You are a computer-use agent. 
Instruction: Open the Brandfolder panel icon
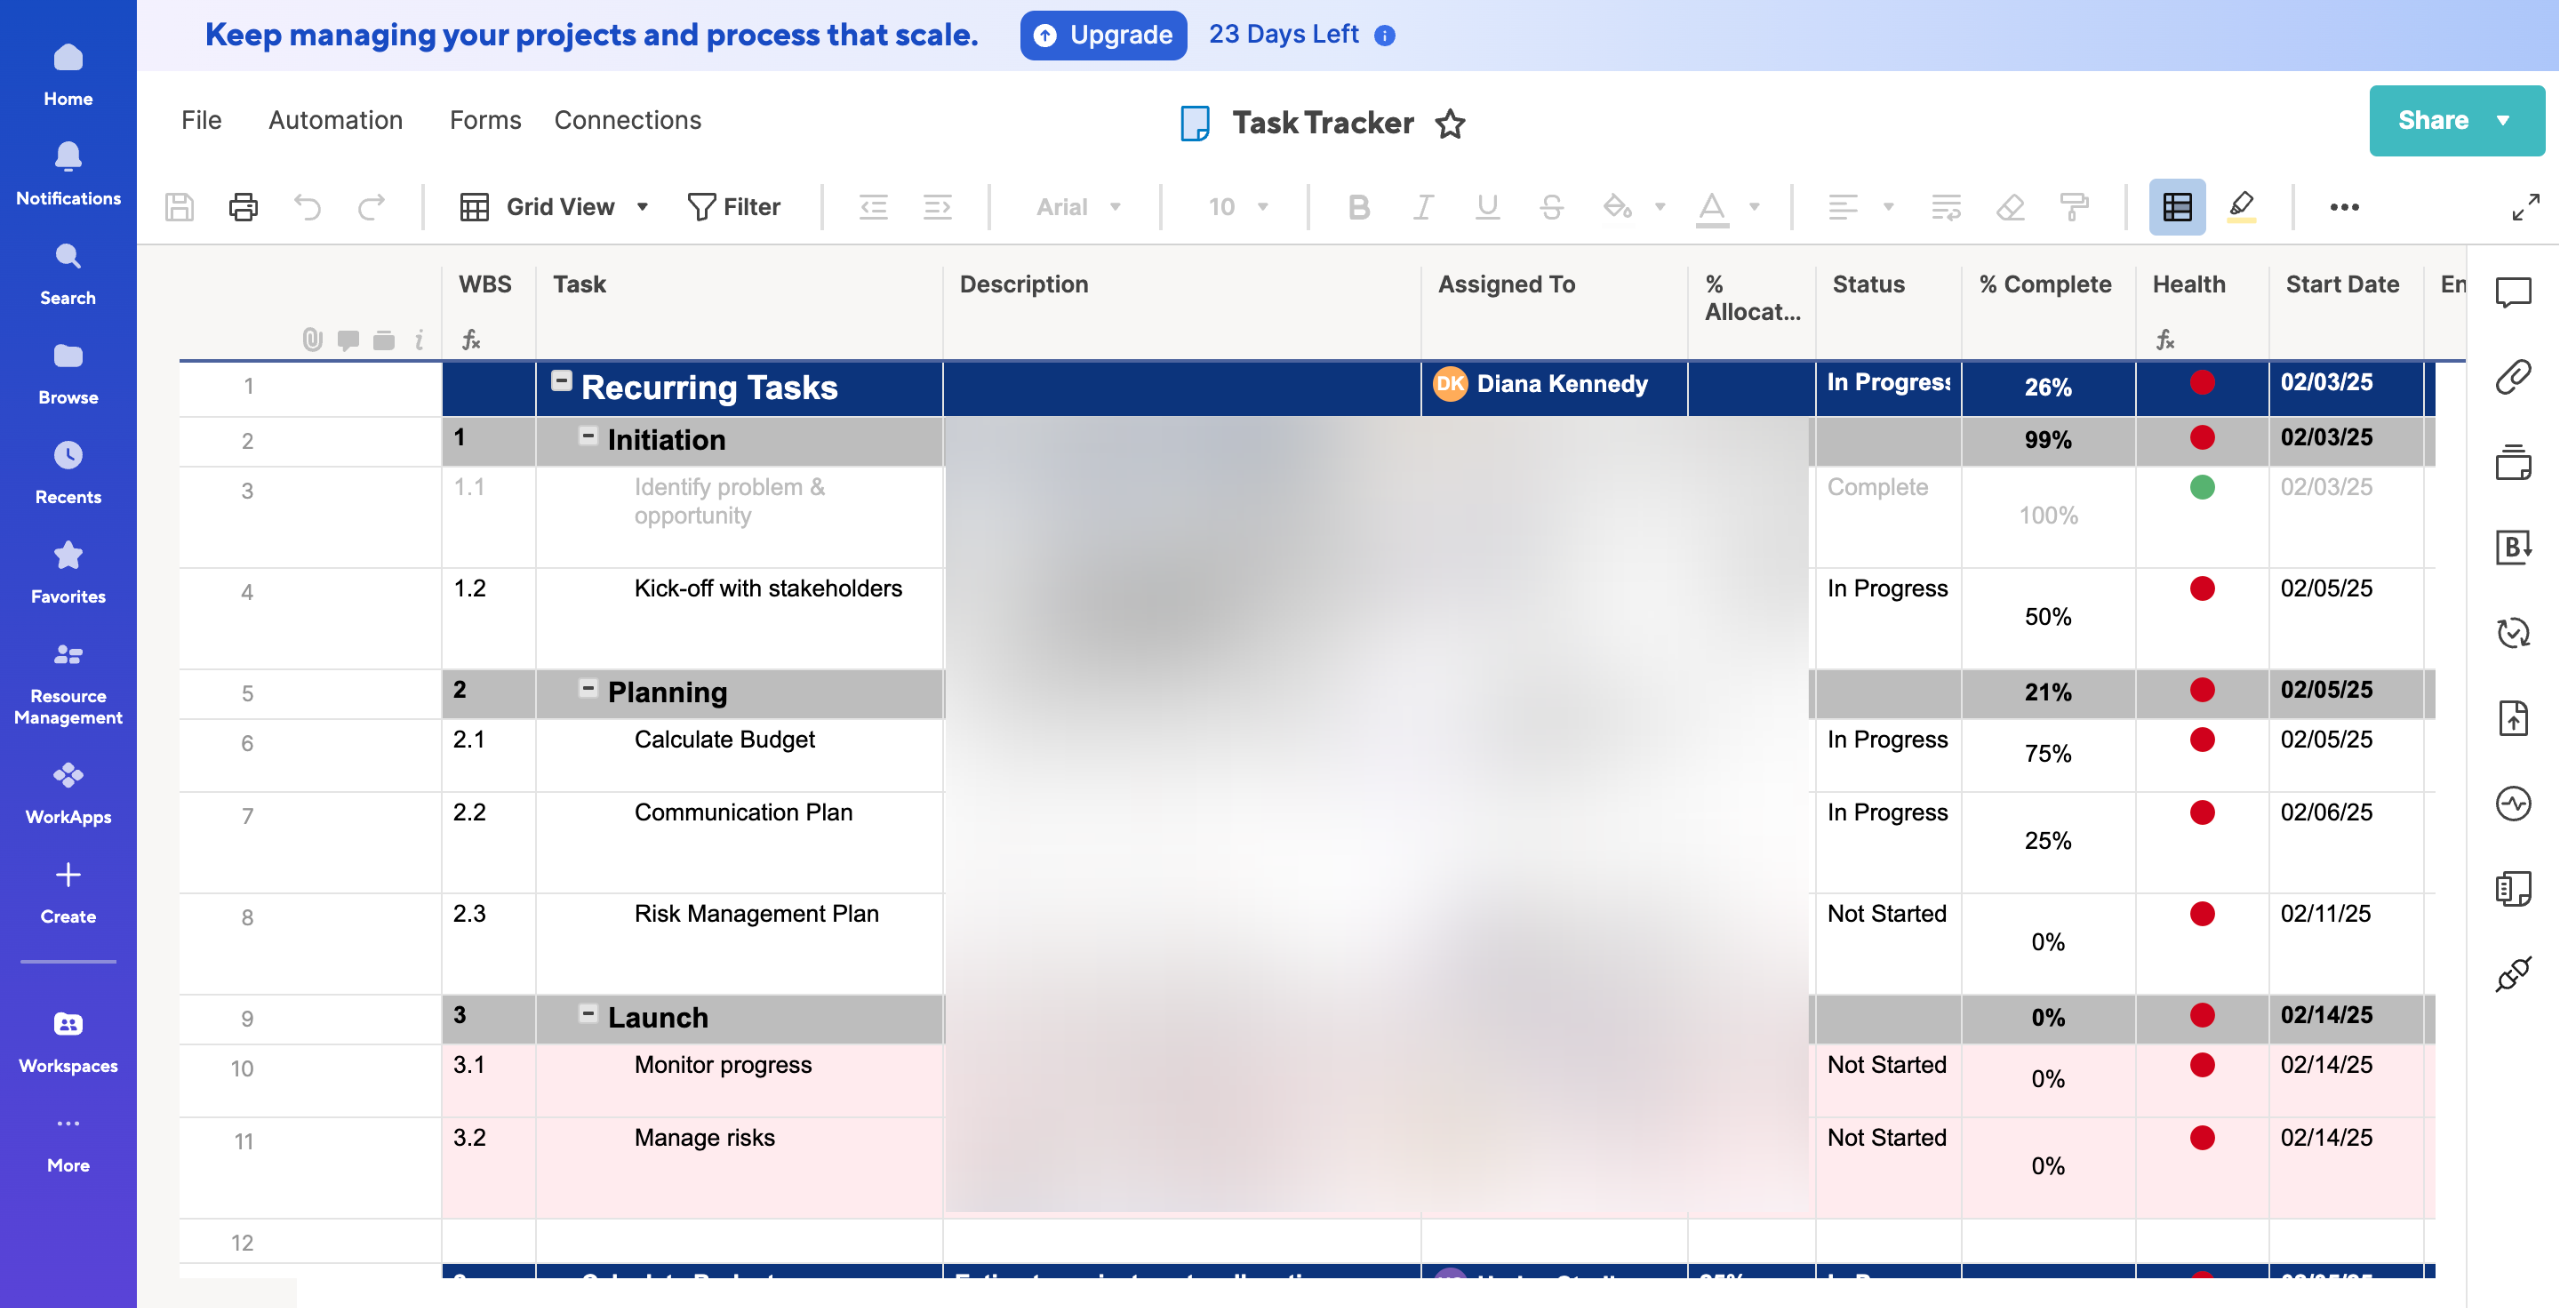coord(2513,547)
